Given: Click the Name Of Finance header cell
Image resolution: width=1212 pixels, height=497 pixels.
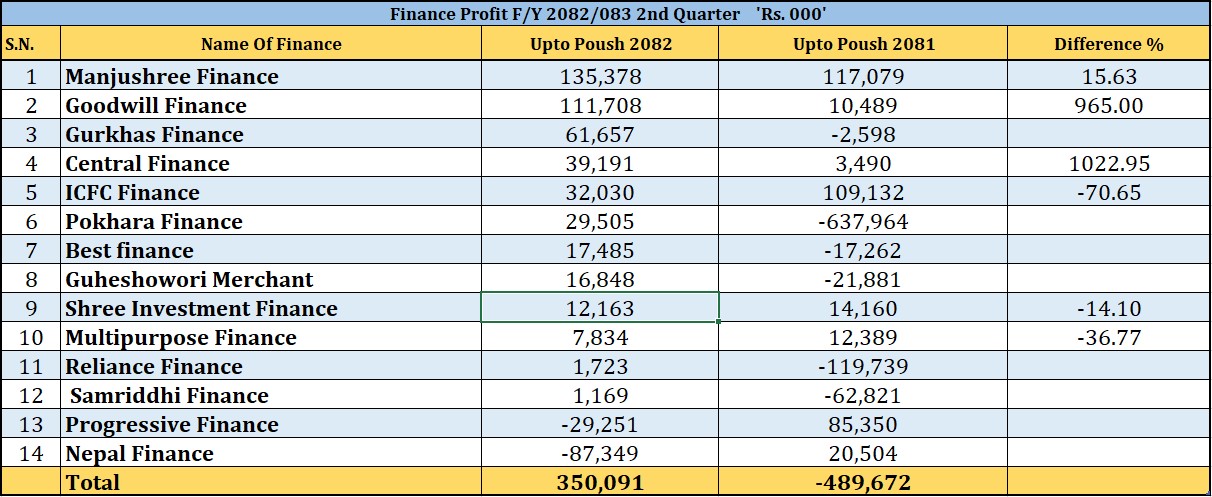Looking at the screenshot, I should click(271, 44).
